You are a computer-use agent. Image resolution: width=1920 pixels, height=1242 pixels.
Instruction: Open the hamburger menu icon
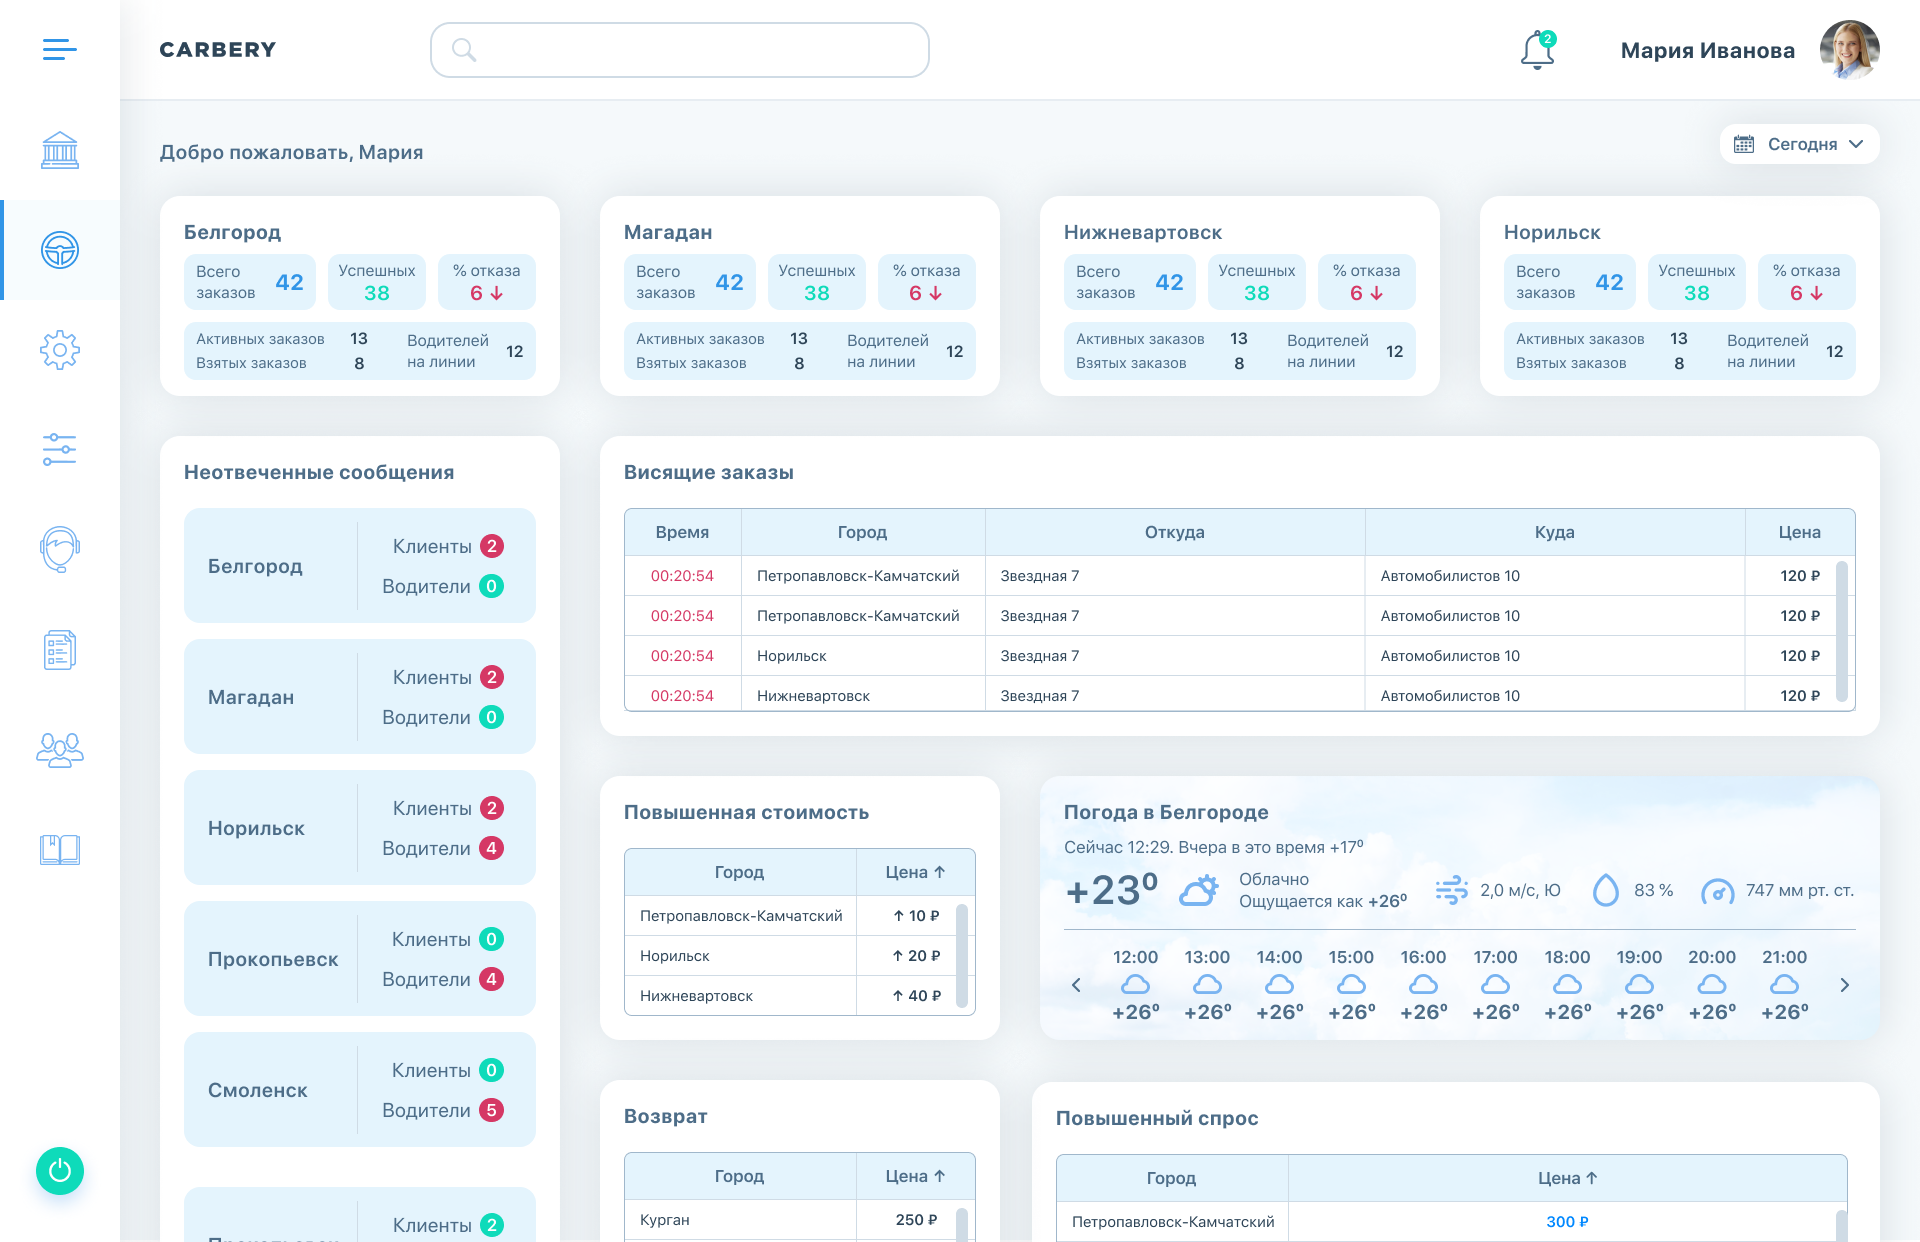(x=60, y=49)
